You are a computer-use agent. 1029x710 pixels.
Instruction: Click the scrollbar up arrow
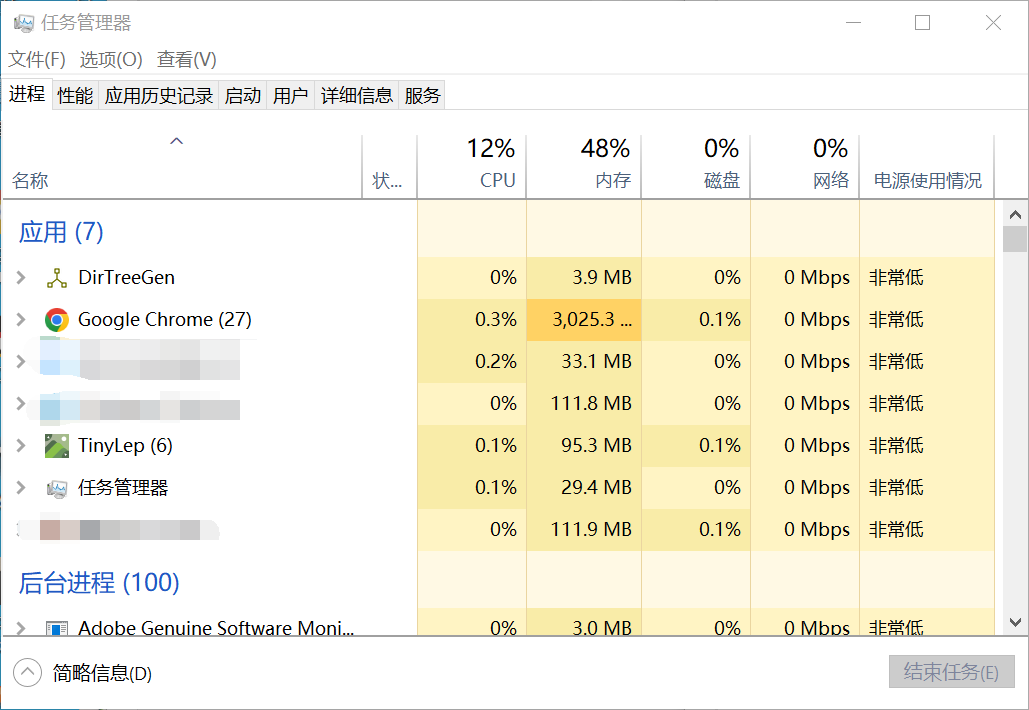tap(1015, 215)
